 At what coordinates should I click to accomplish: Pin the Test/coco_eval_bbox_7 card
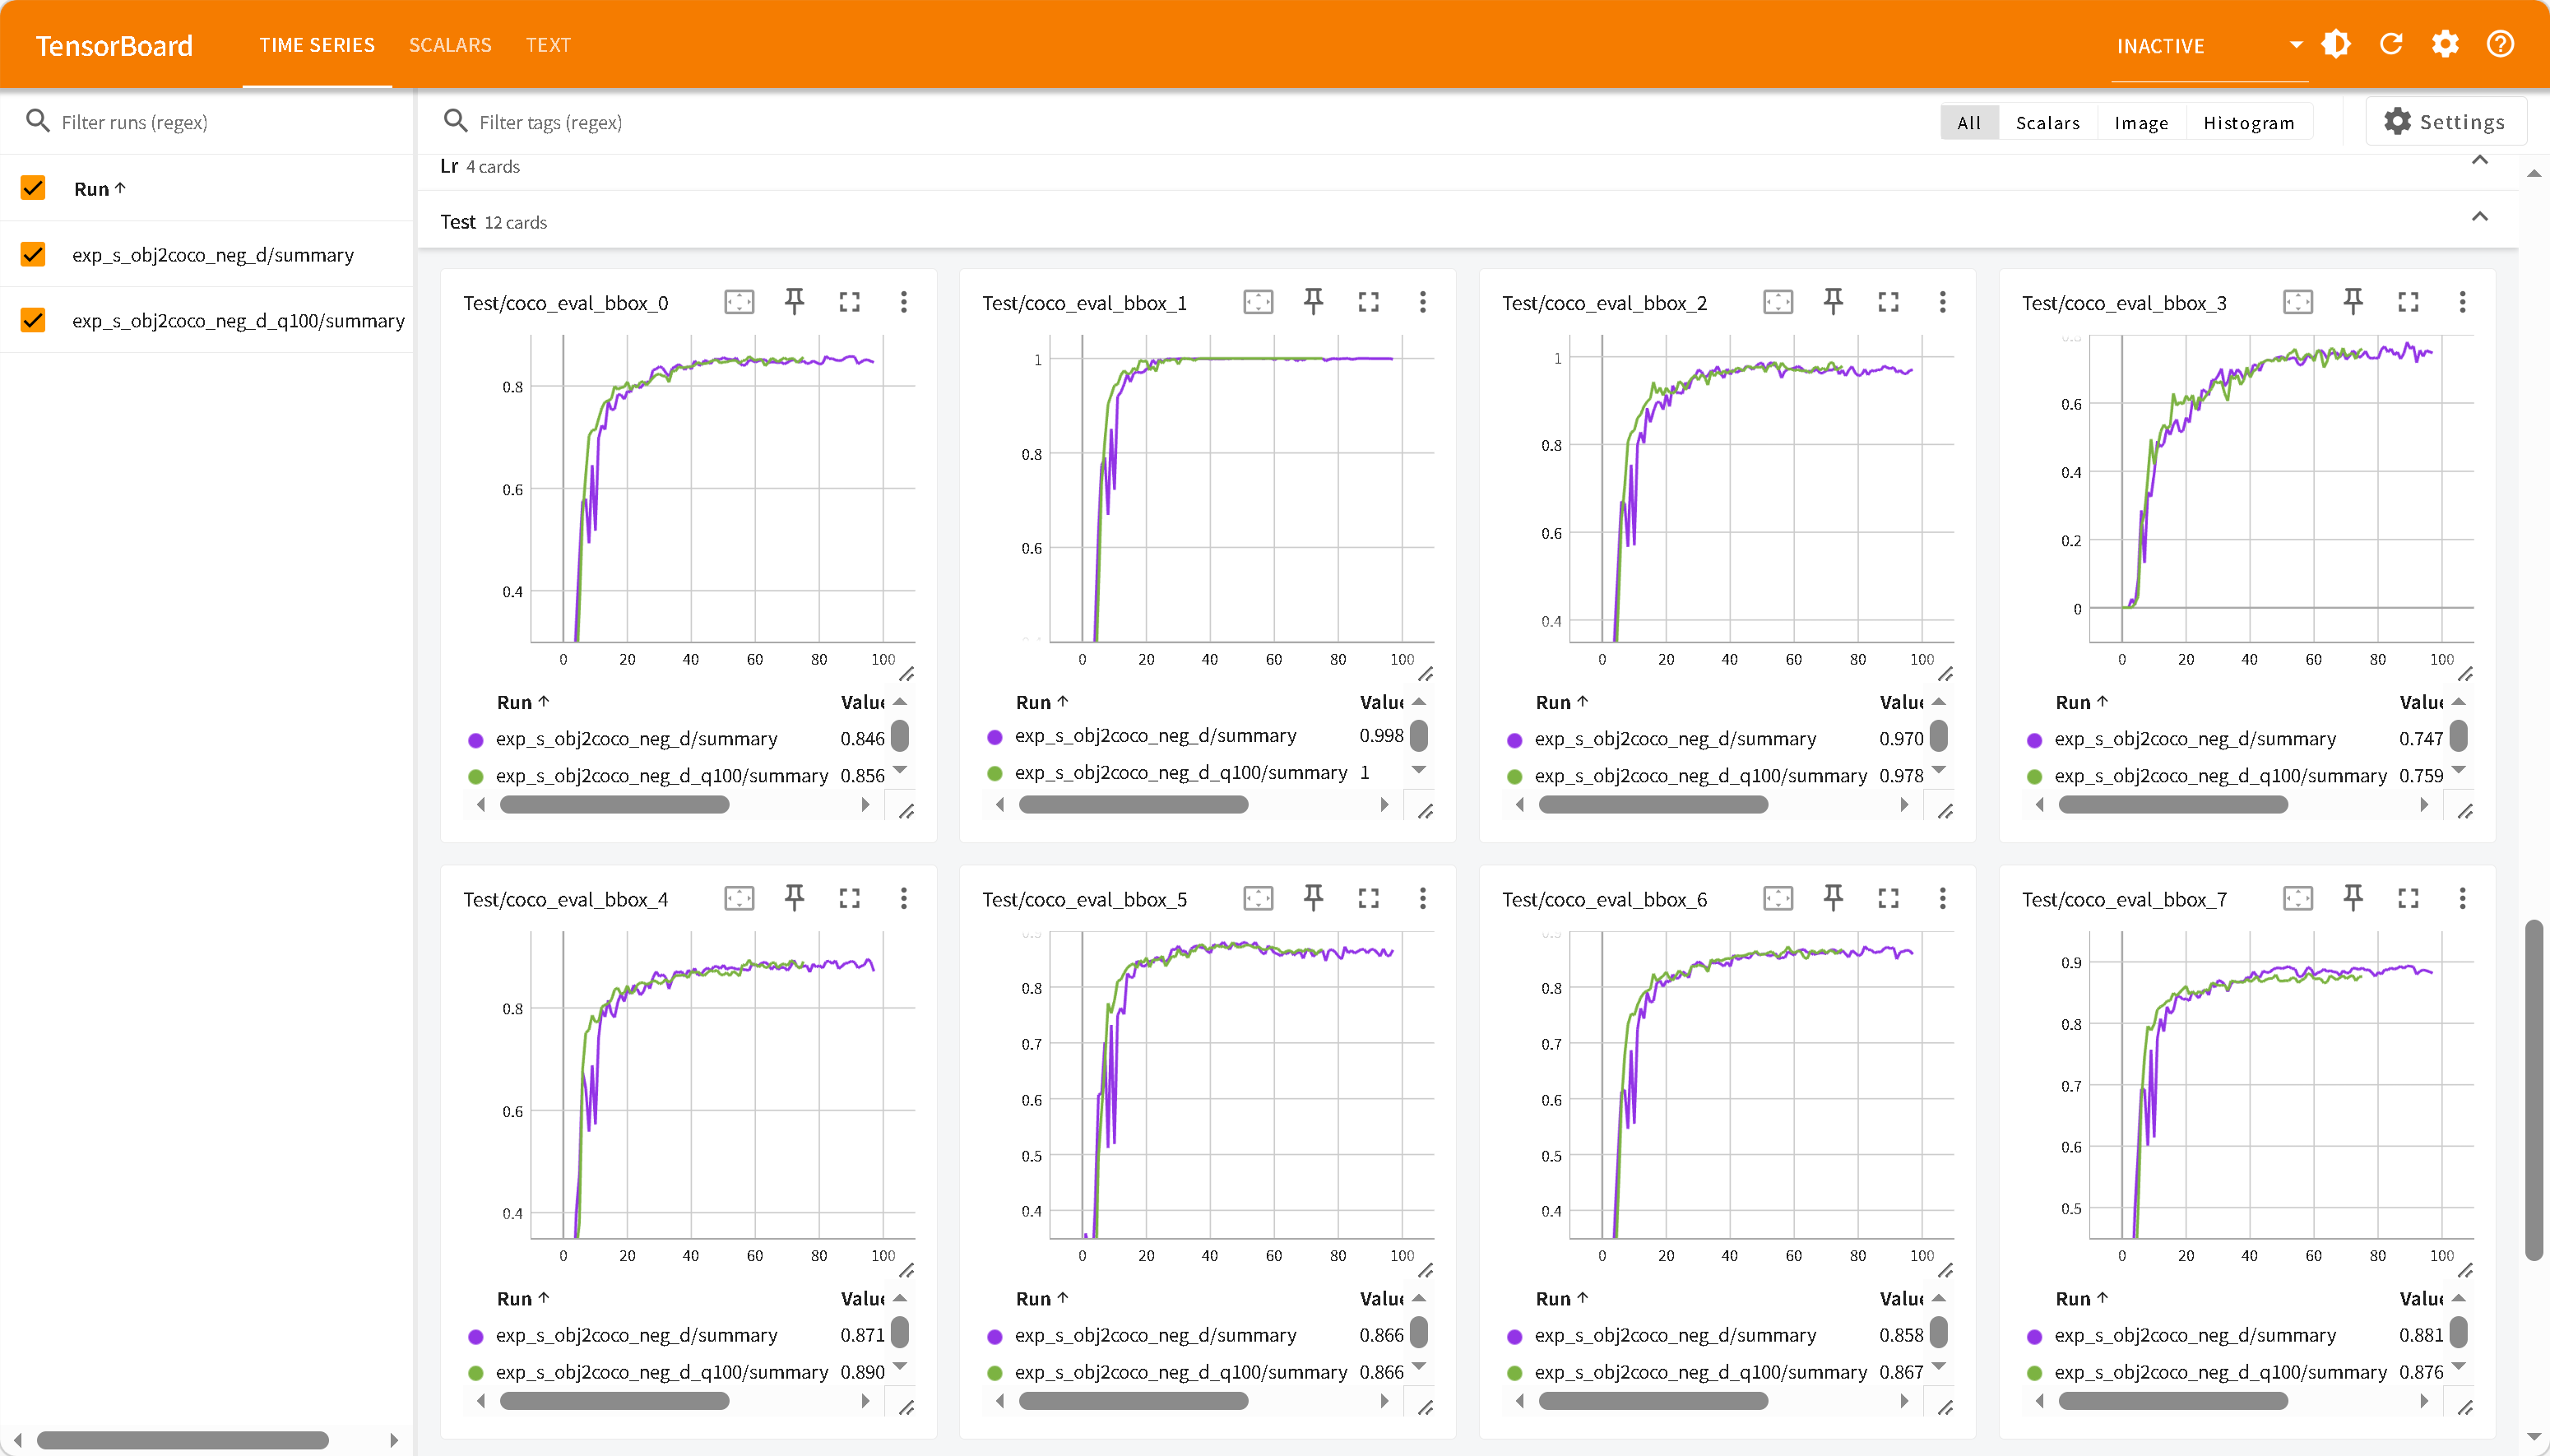(x=2353, y=898)
